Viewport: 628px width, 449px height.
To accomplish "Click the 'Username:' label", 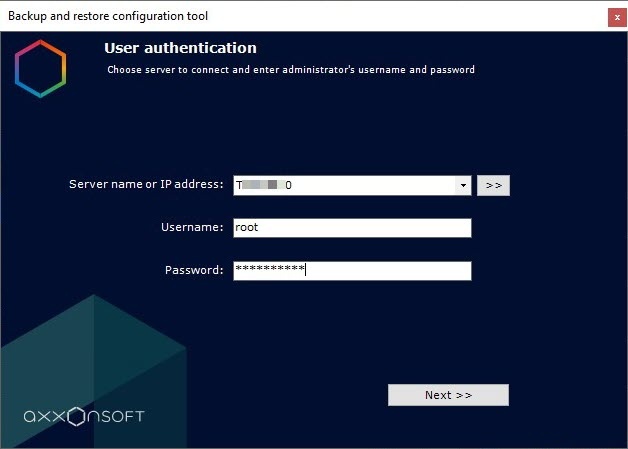I will [192, 228].
